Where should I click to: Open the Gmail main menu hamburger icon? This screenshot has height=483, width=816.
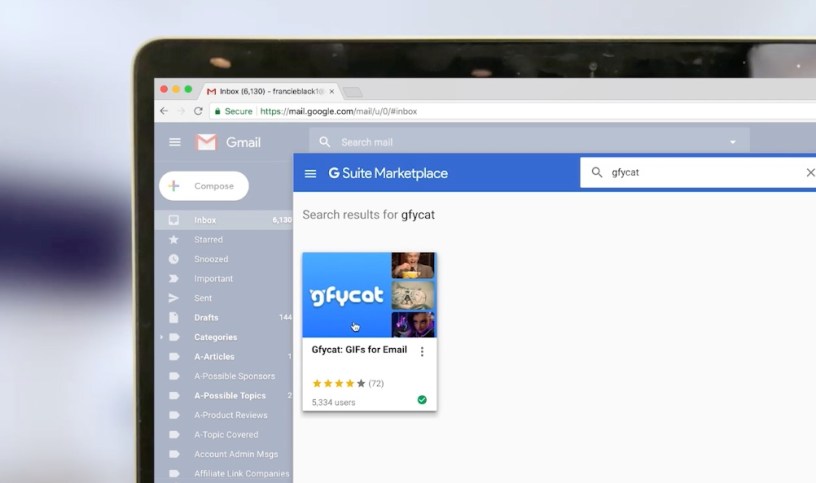point(175,142)
